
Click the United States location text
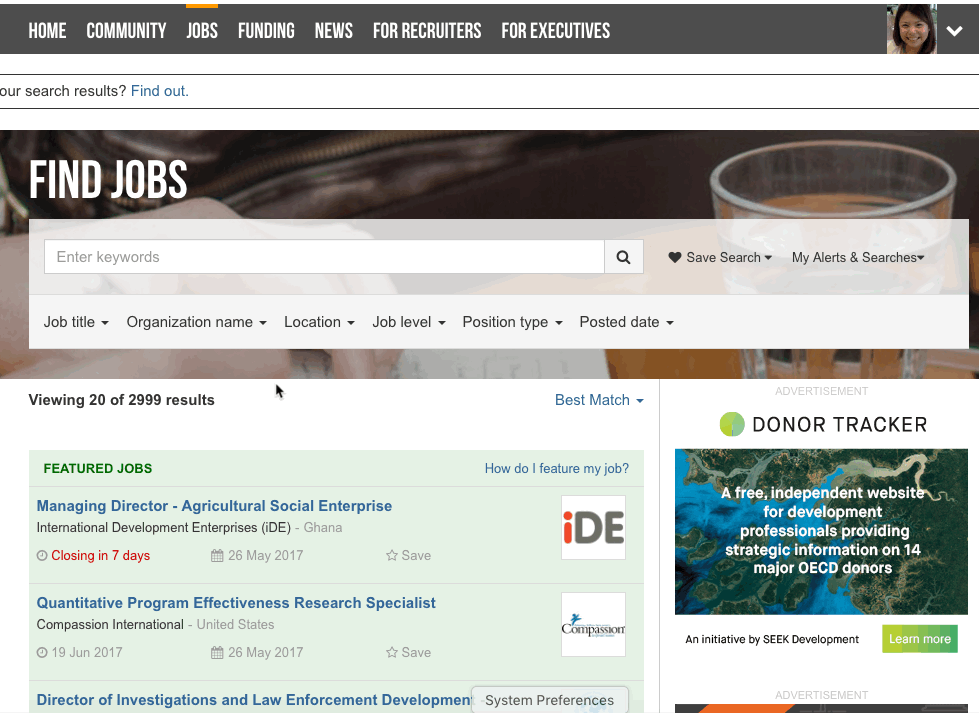pyautogui.click(x=235, y=624)
